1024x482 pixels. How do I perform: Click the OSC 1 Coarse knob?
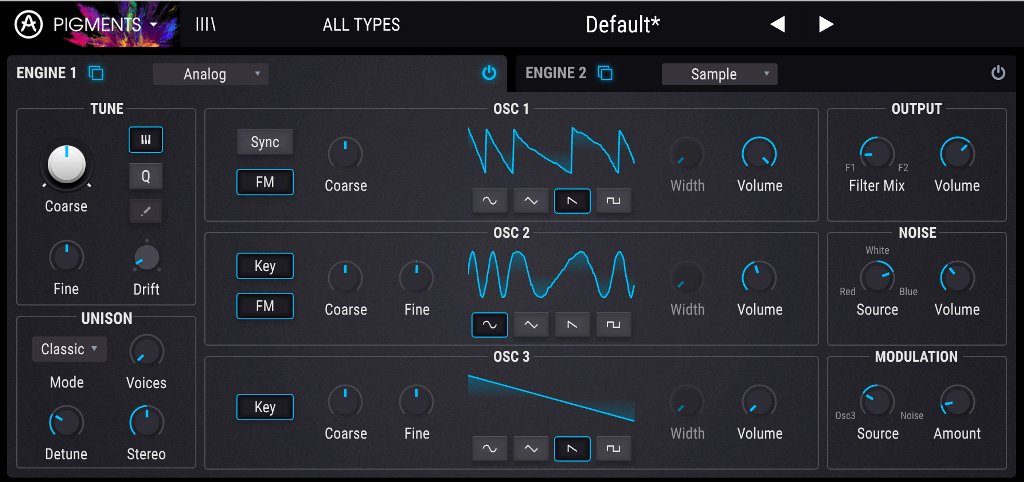click(345, 154)
